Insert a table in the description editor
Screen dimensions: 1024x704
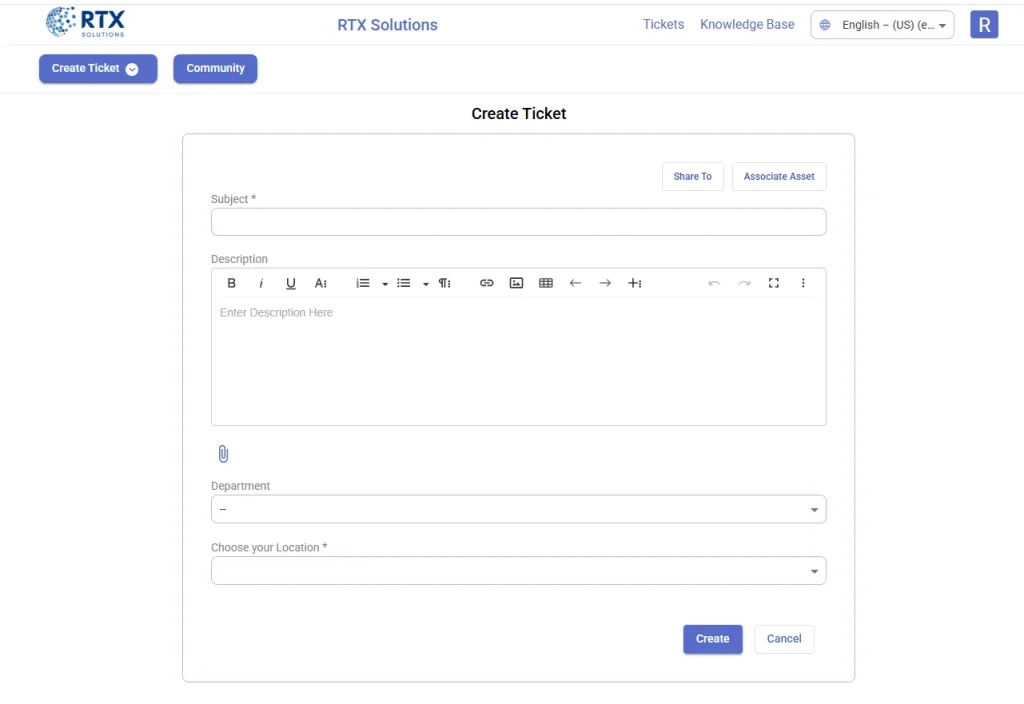pyautogui.click(x=545, y=283)
